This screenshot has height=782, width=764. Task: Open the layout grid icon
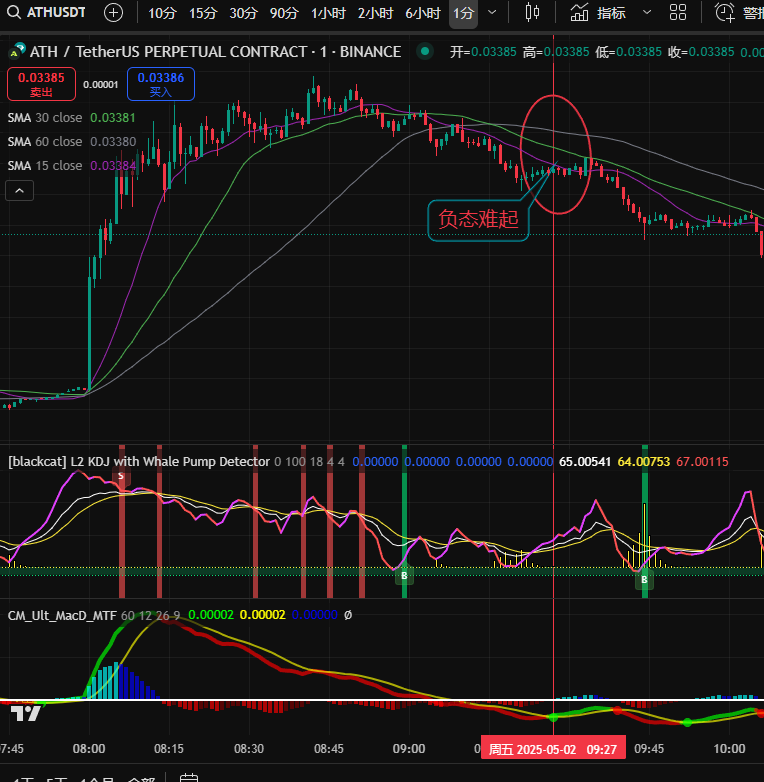(678, 12)
